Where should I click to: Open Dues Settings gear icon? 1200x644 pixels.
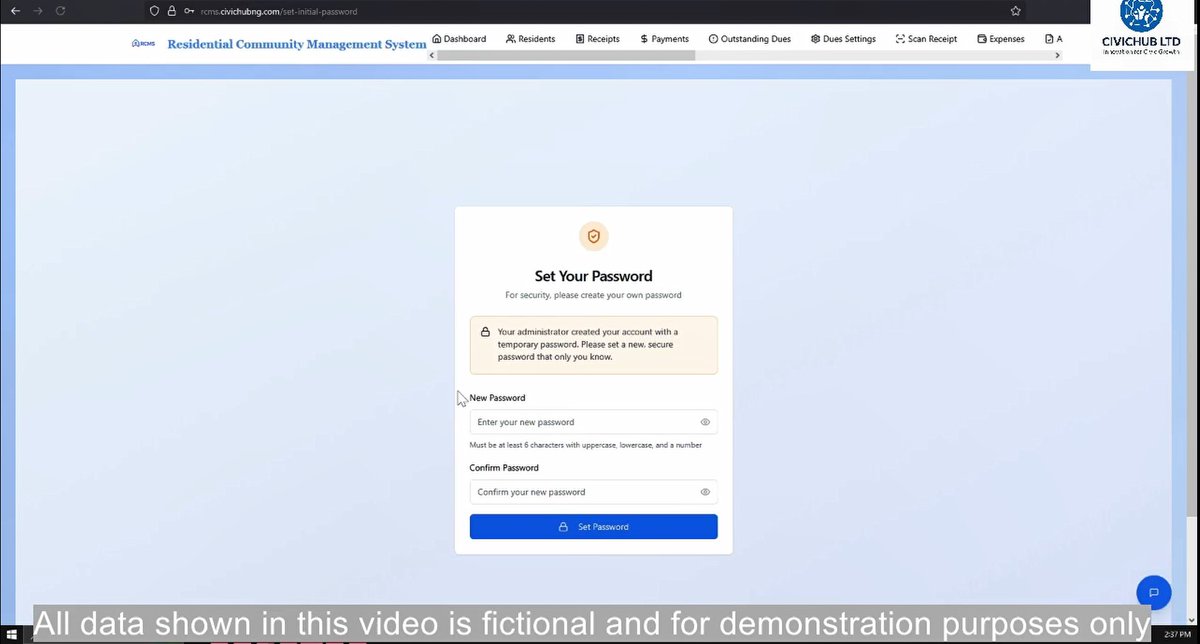point(816,38)
